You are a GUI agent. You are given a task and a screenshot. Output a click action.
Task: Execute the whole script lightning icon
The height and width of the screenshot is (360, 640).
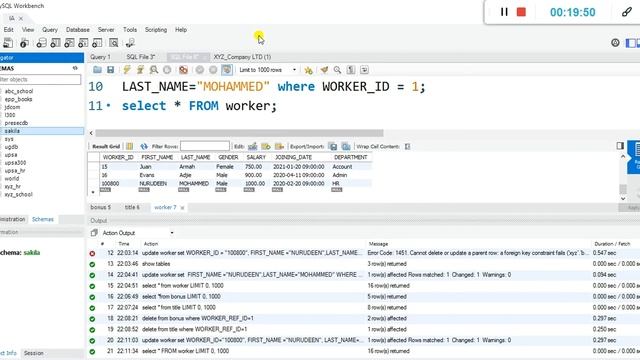127,70
